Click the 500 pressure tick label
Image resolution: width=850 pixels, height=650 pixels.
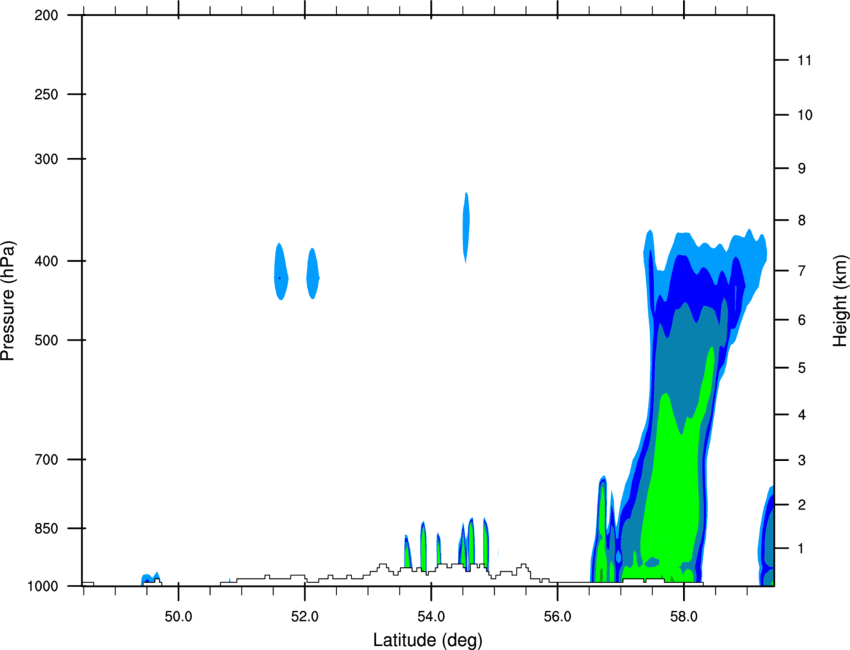pyautogui.click(x=46, y=340)
